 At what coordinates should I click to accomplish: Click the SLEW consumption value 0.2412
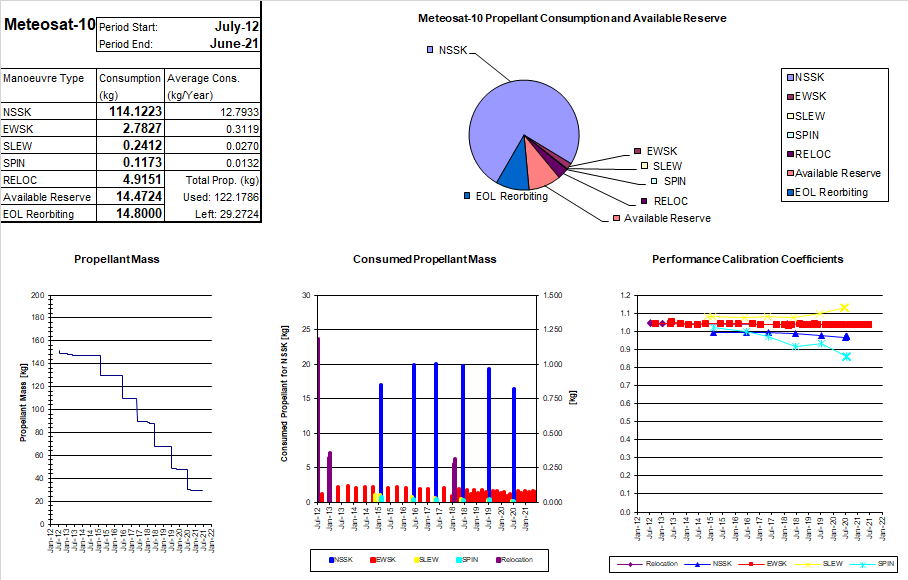tap(142, 145)
